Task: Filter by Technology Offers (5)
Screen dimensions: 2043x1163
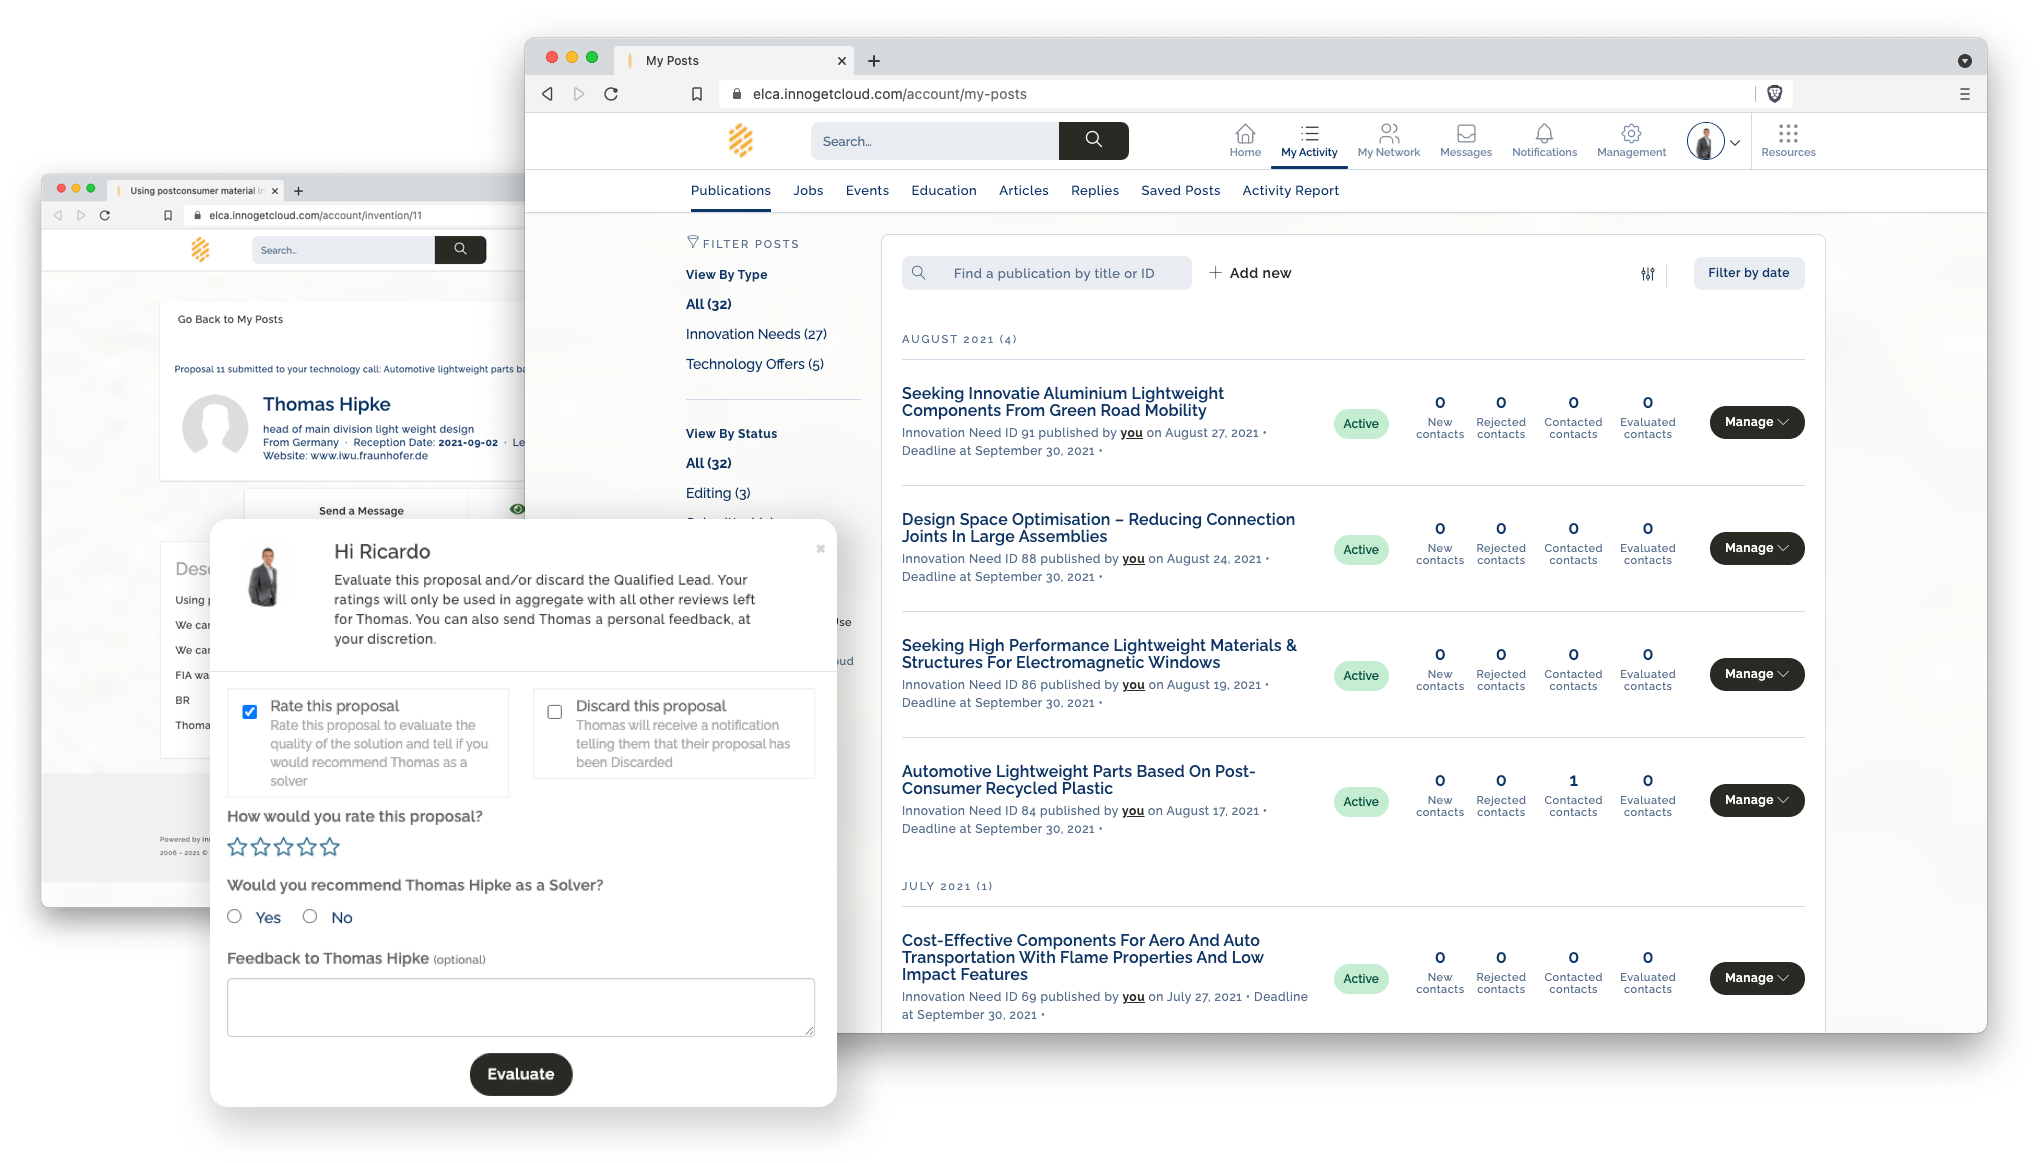Action: (755, 364)
